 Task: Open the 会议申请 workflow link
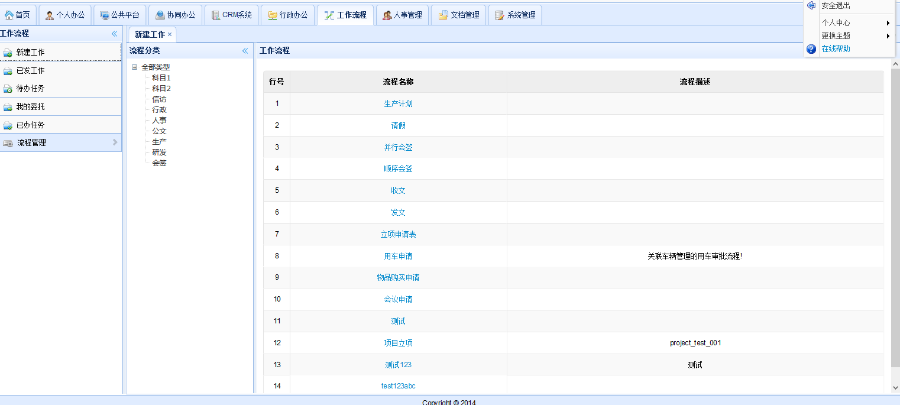click(x=398, y=299)
